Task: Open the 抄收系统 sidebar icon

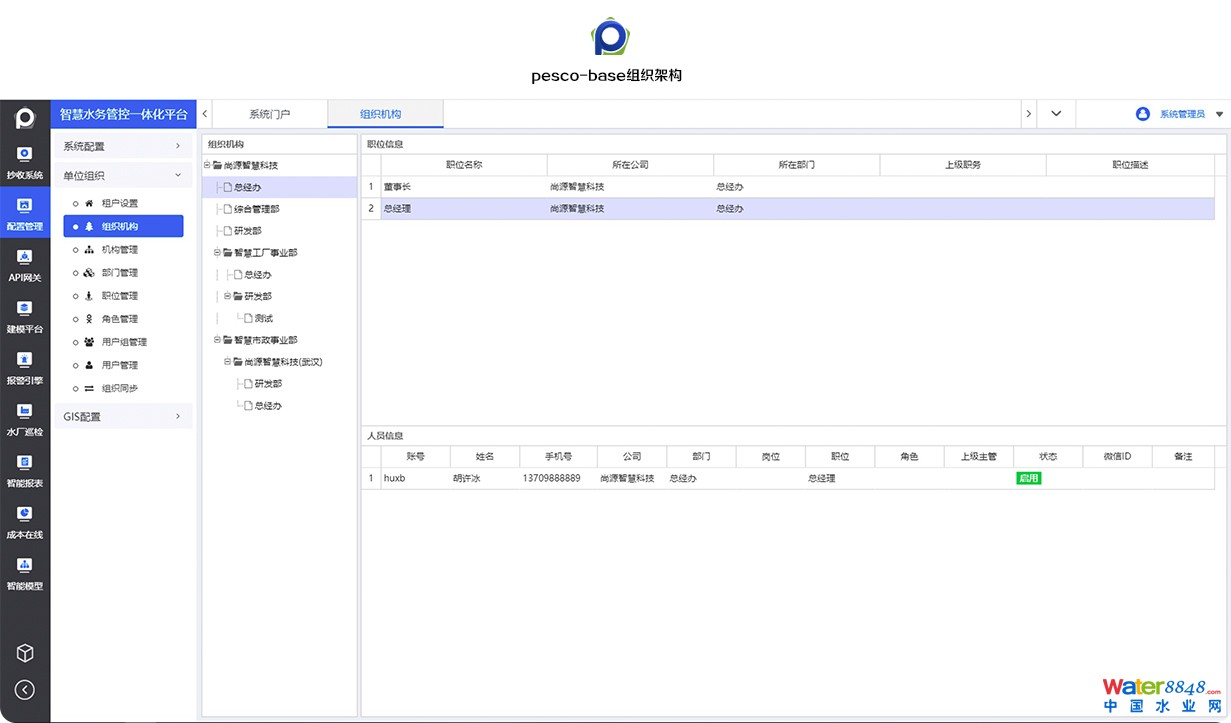Action: (x=25, y=155)
